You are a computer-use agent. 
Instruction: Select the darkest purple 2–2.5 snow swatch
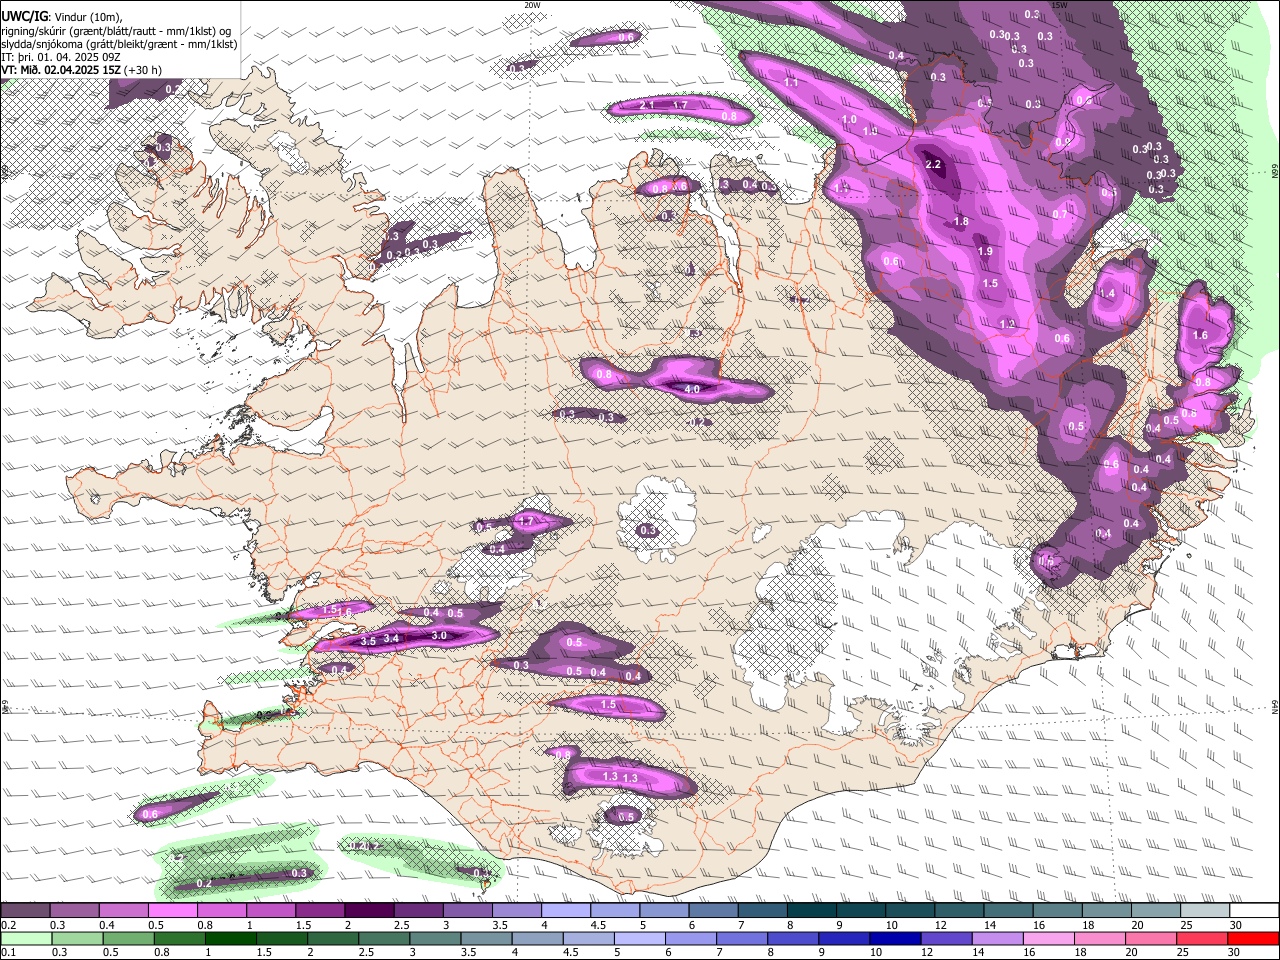click(x=369, y=911)
